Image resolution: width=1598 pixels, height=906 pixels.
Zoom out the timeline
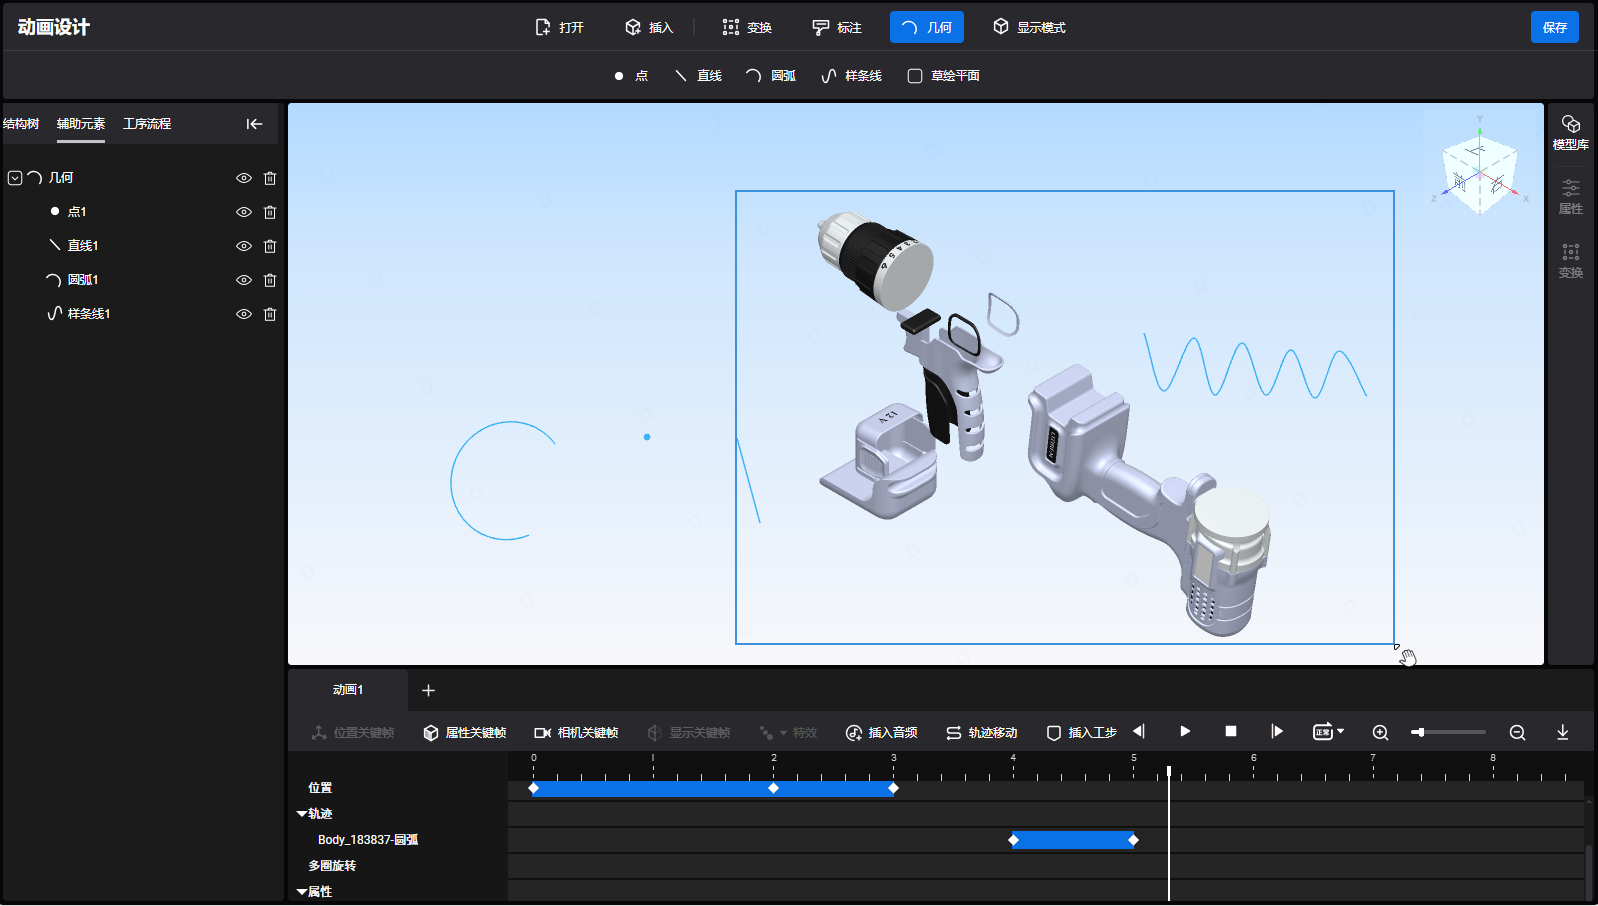click(1517, 733)
